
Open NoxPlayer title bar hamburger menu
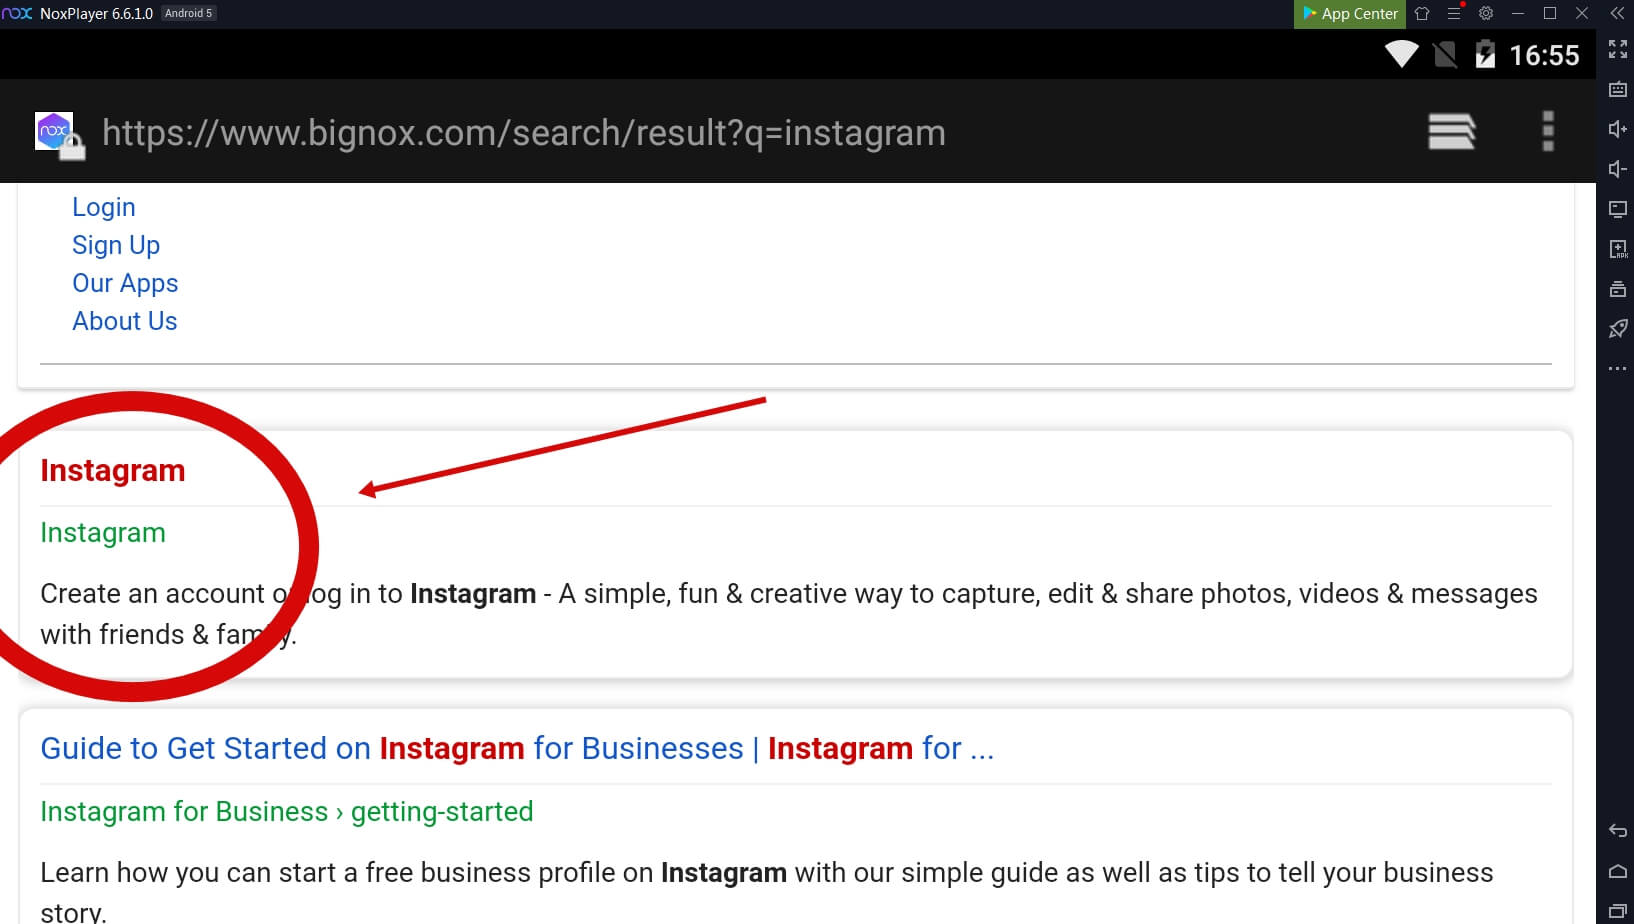(1454, 13)
